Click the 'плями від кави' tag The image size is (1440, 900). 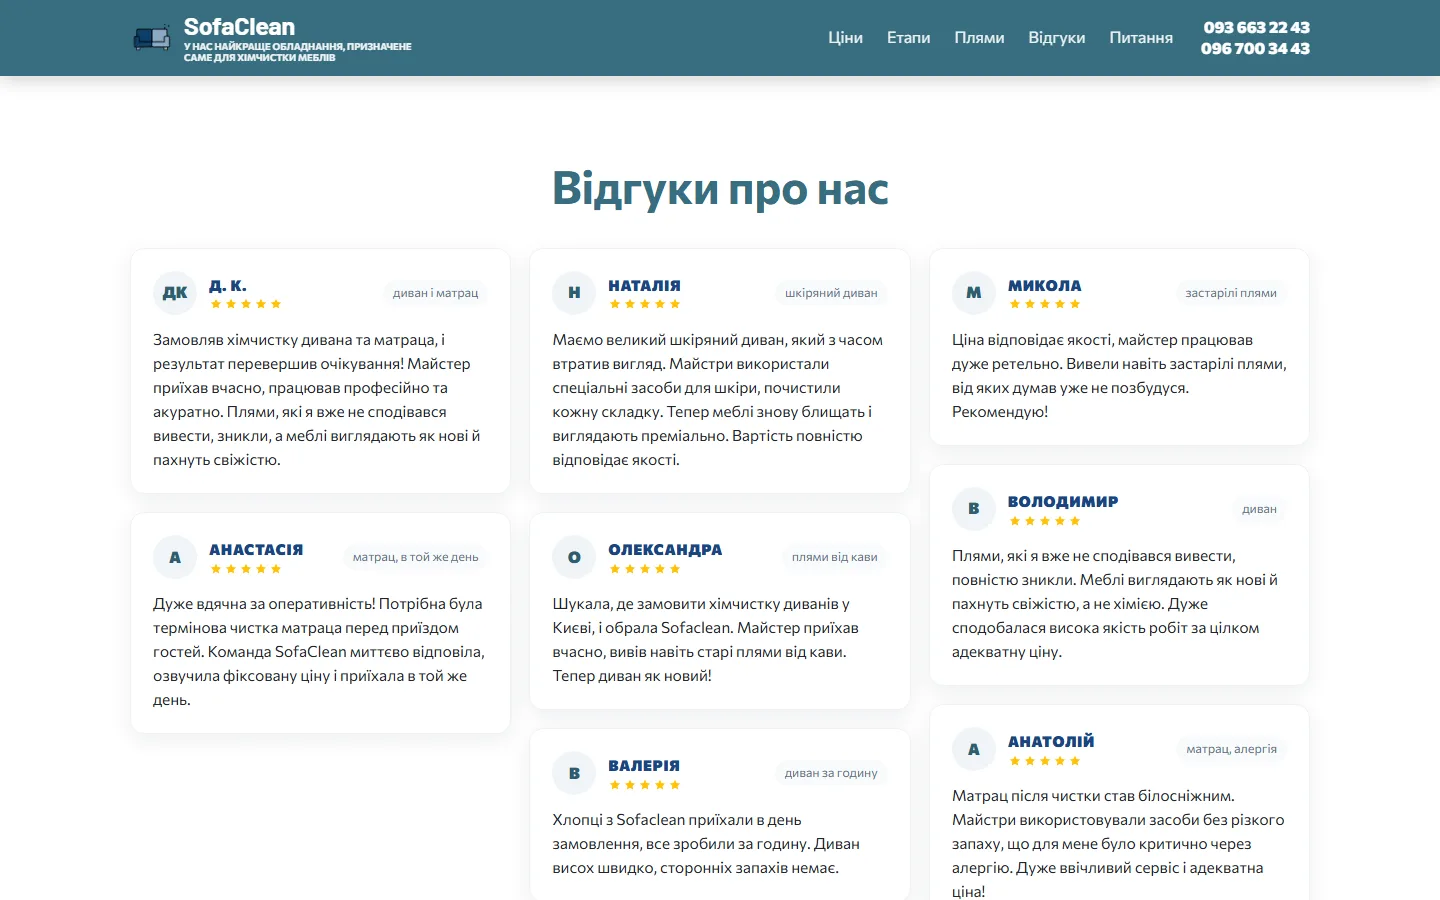click(x=834, y=557)
